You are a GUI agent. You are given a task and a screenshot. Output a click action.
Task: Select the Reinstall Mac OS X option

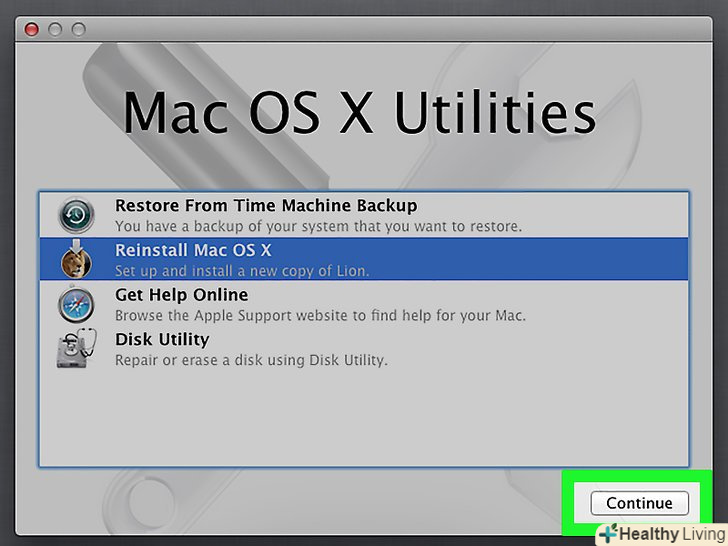193,250
